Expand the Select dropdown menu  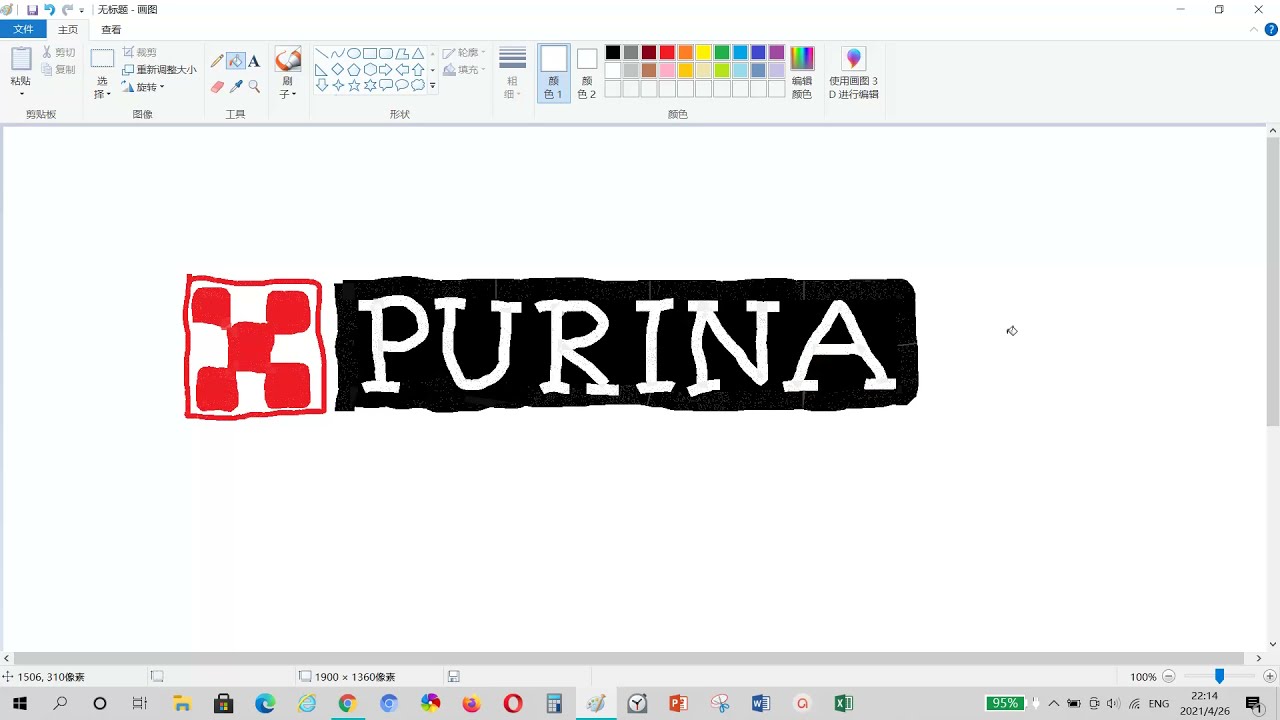tap(102, 88)
